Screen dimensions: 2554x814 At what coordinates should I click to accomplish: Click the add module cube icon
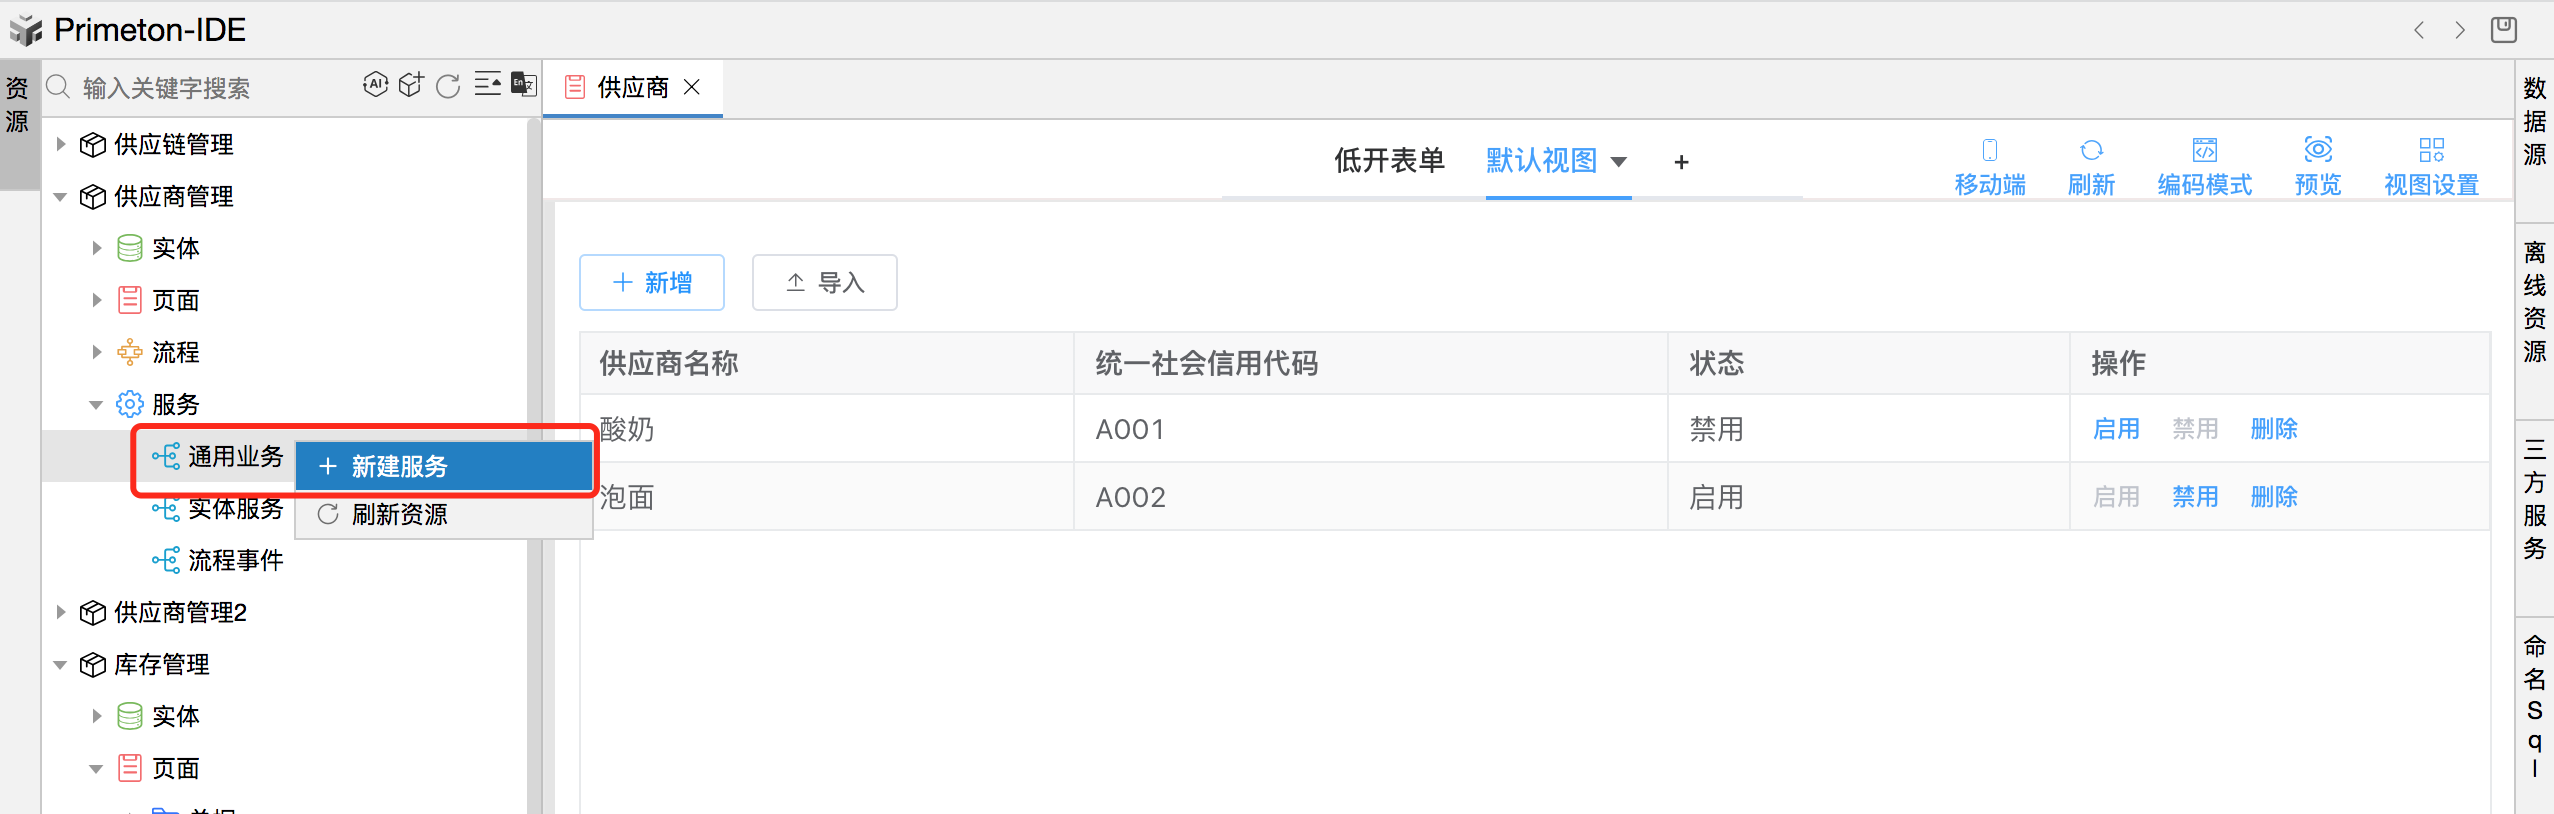click(411, 85)
